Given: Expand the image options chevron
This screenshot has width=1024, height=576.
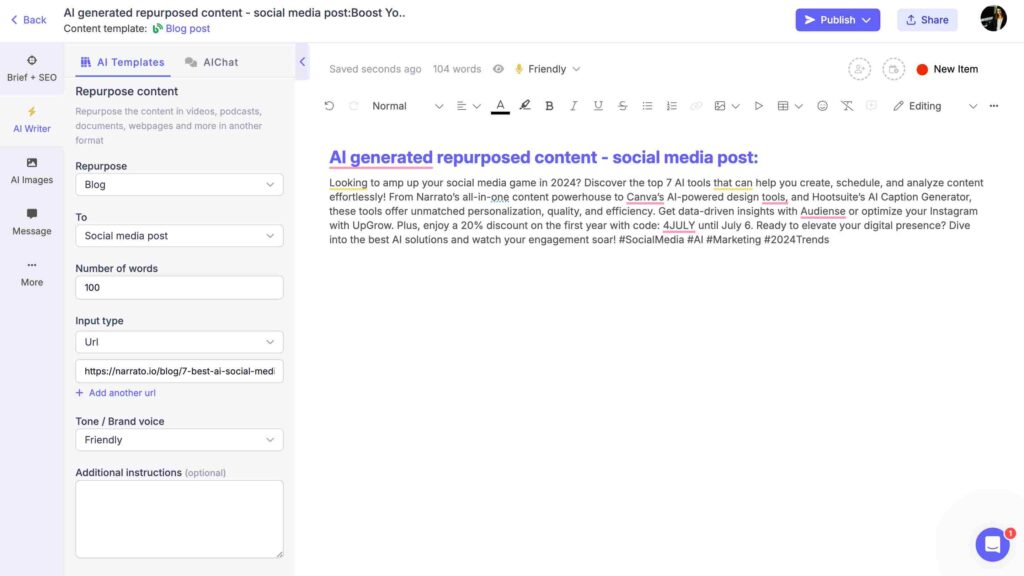Looking at the screenshot, I should (x=735, y=106).
